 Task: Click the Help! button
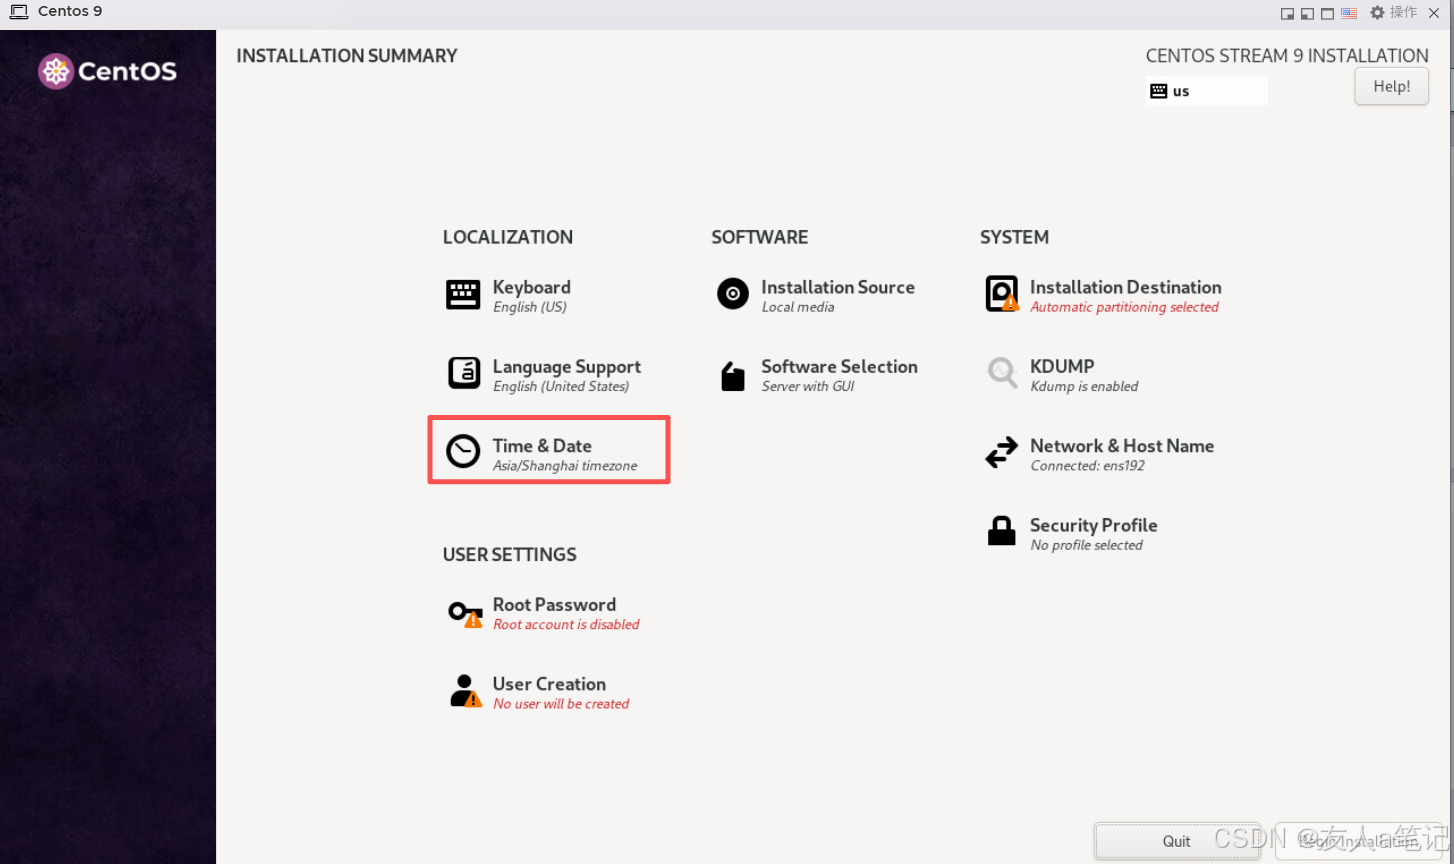1391,86
